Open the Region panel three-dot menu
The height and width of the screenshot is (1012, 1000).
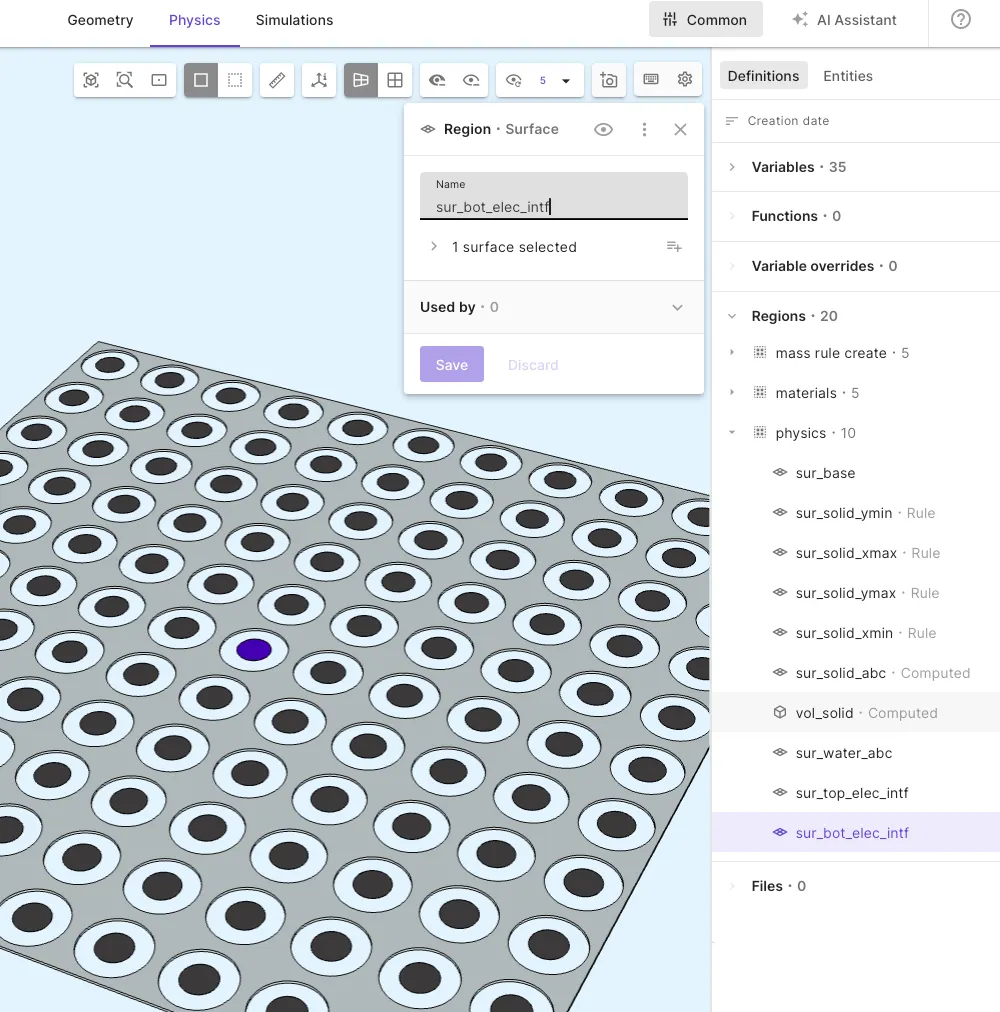point(644,130)
